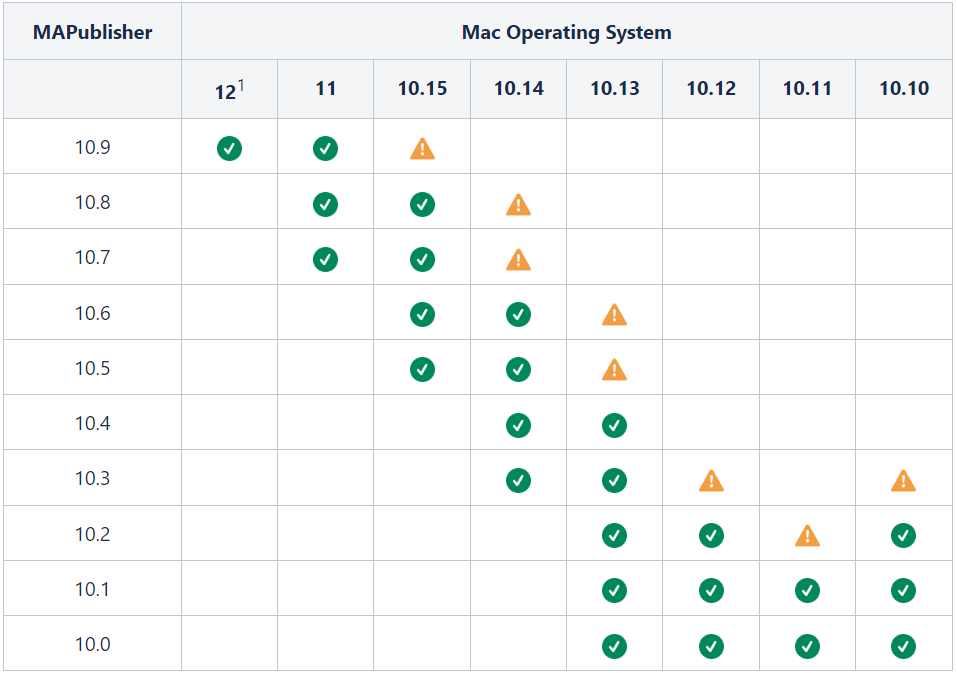Click the 10.11 column header

[807, 88]
